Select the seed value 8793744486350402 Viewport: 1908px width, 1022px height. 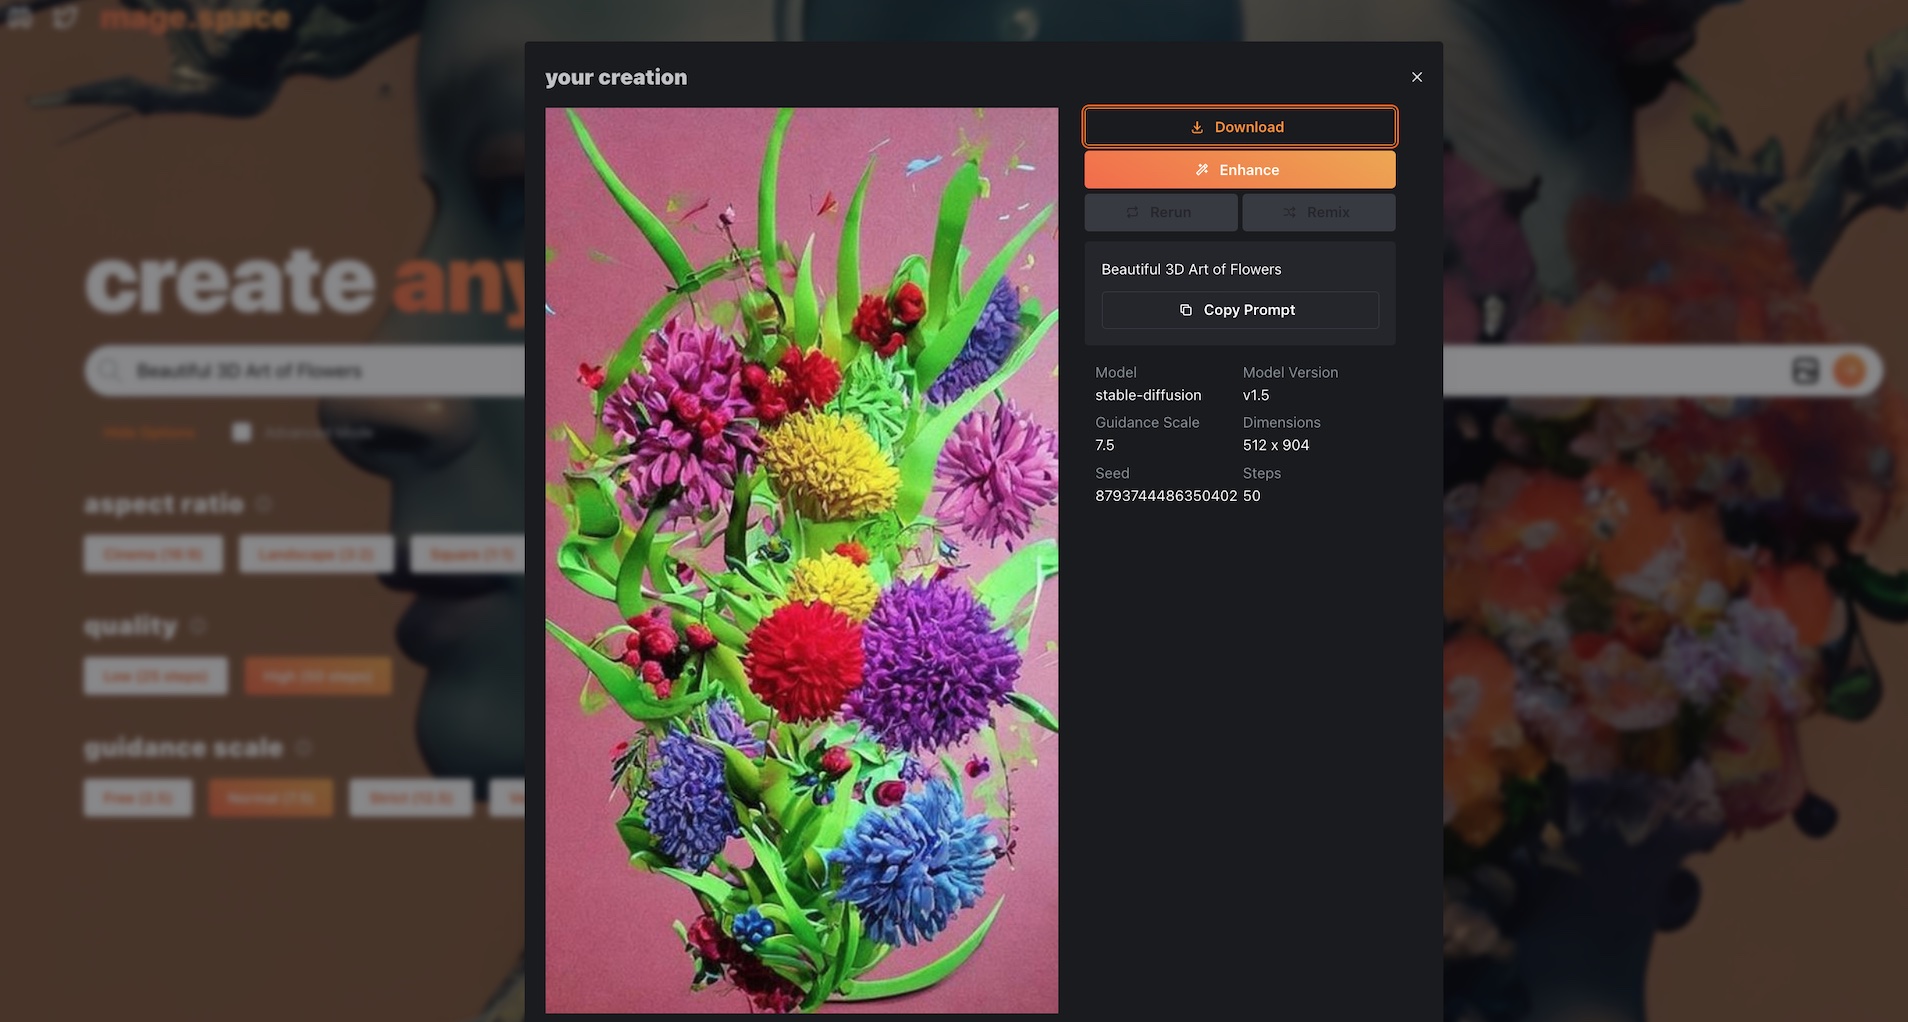[x=1166, y=496]
